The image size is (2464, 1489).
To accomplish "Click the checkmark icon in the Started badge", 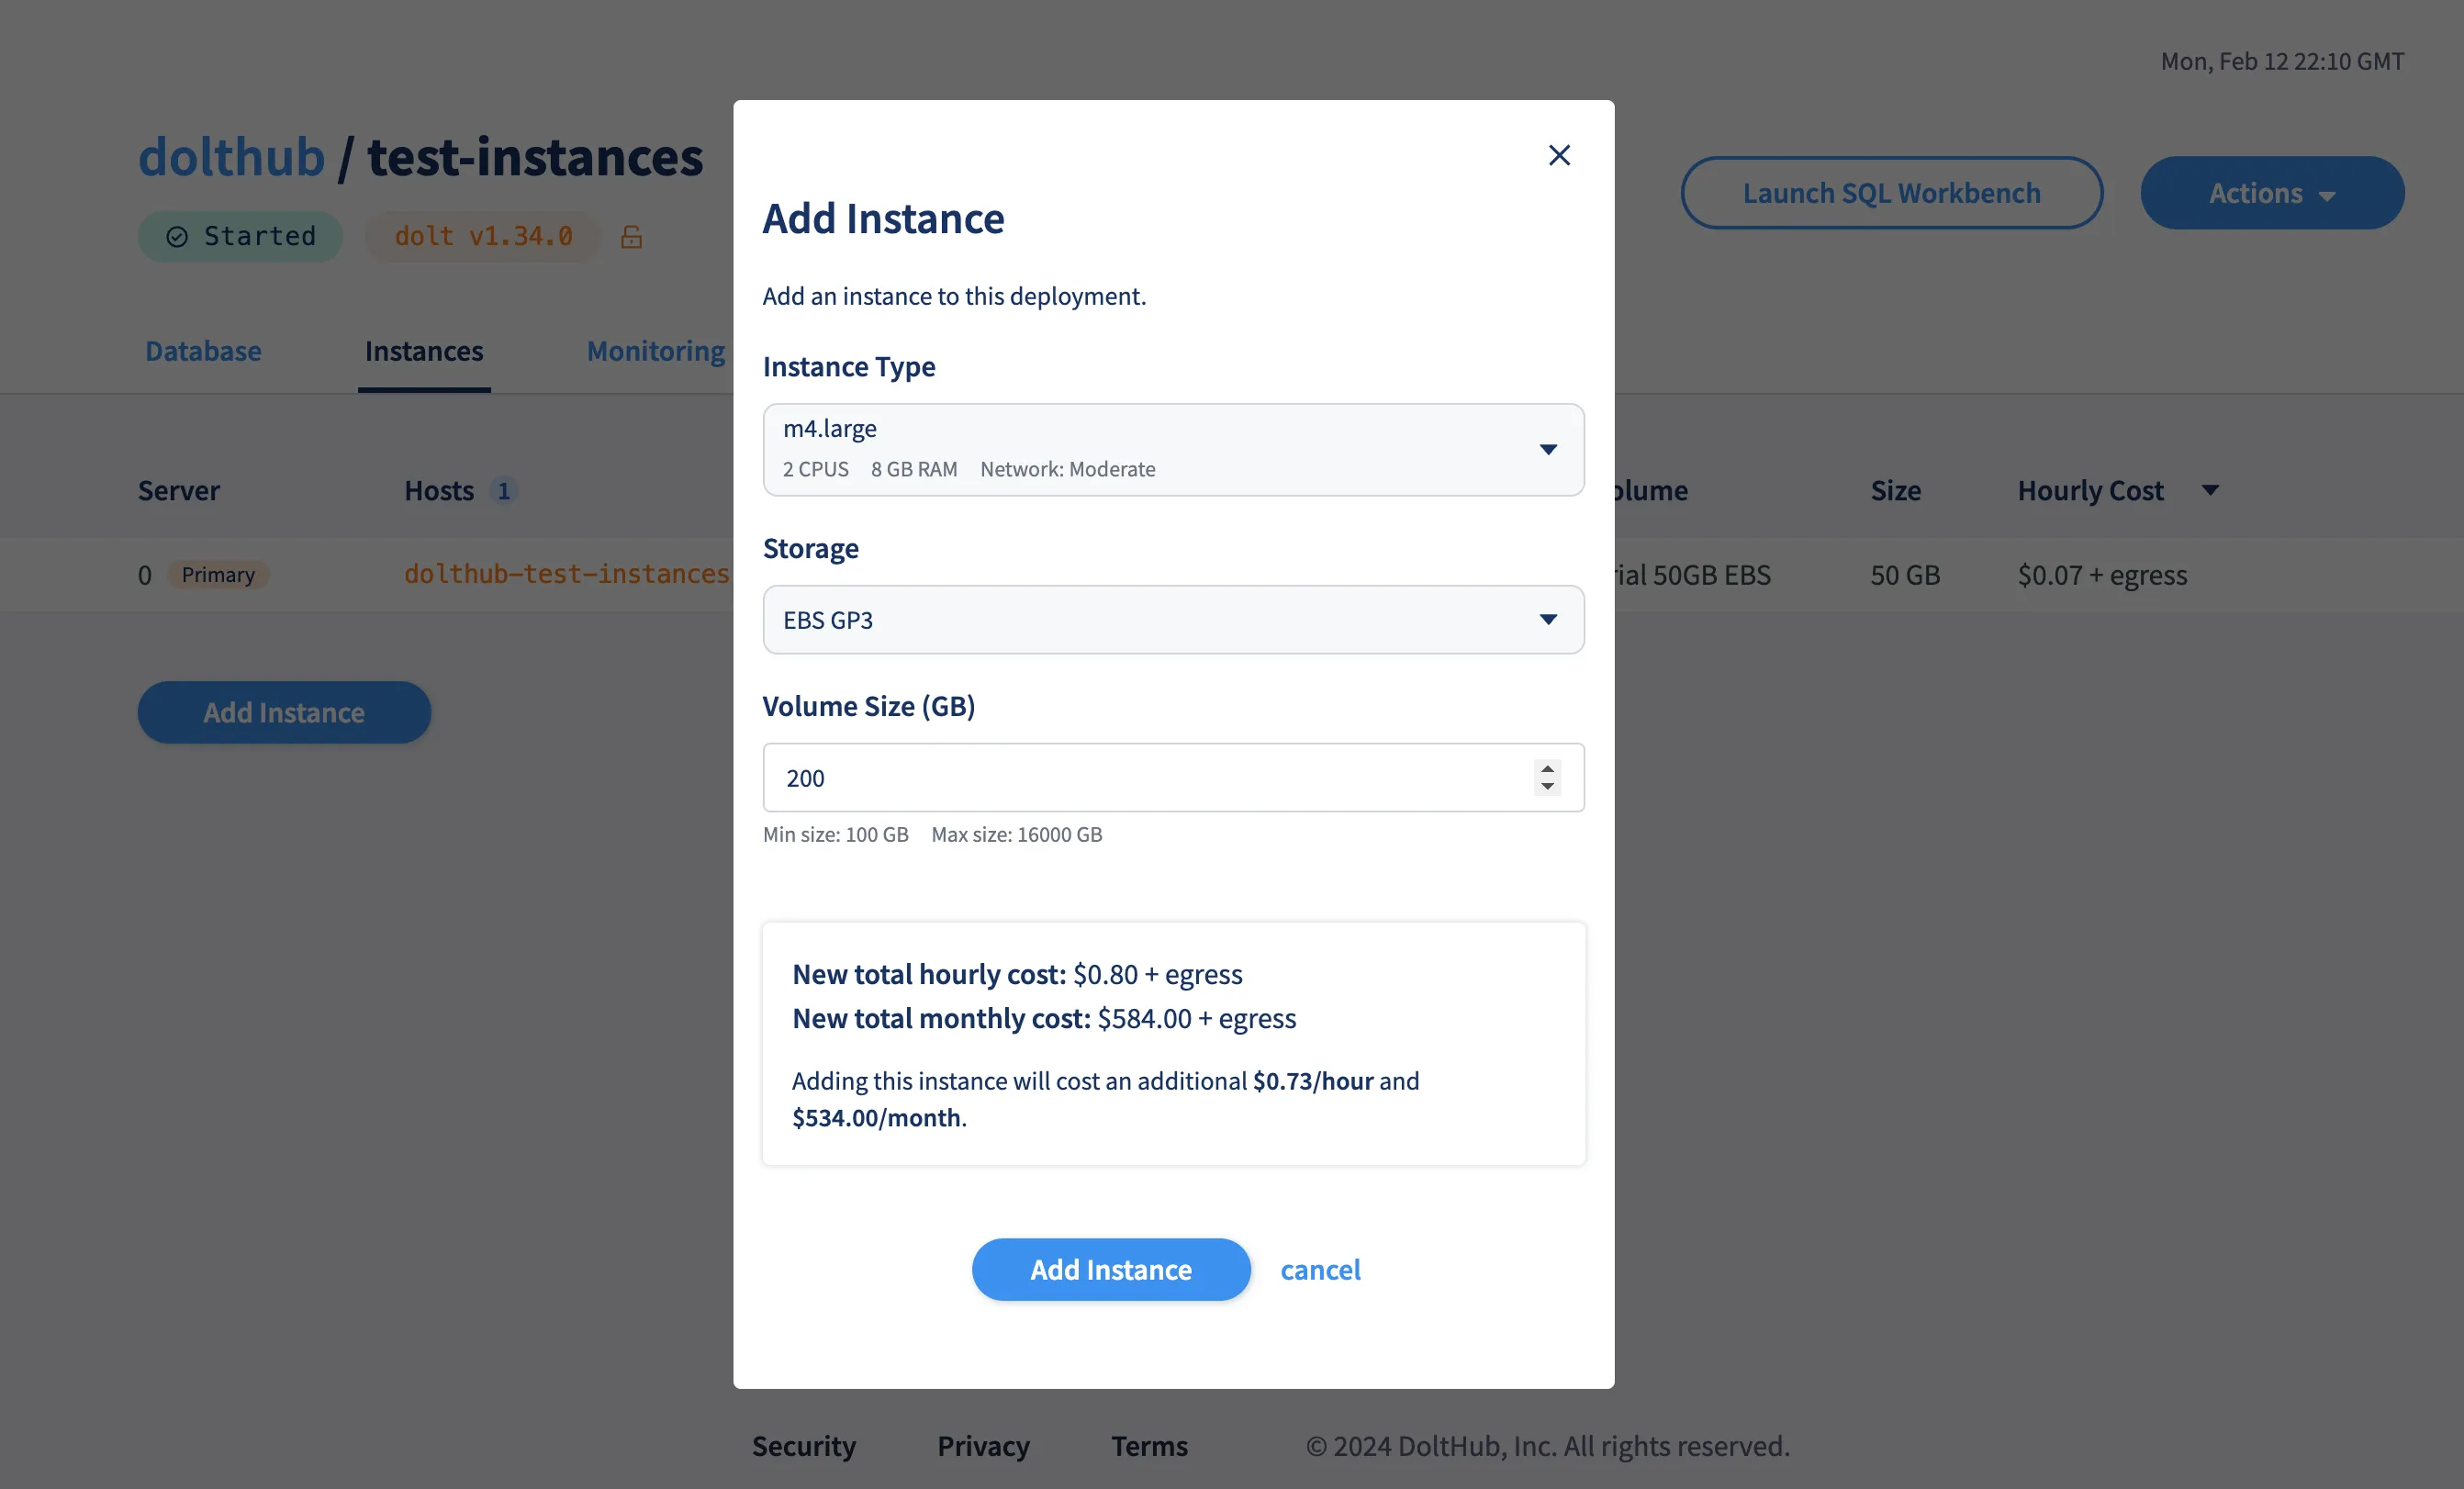I will (x=176, y=236).
